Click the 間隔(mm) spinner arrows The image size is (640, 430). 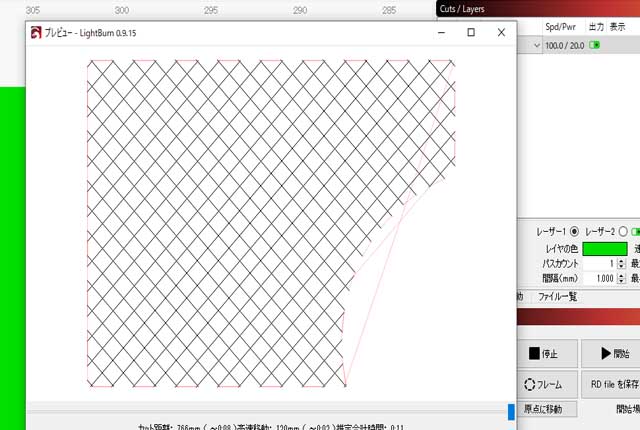click(x=621, y=278)
